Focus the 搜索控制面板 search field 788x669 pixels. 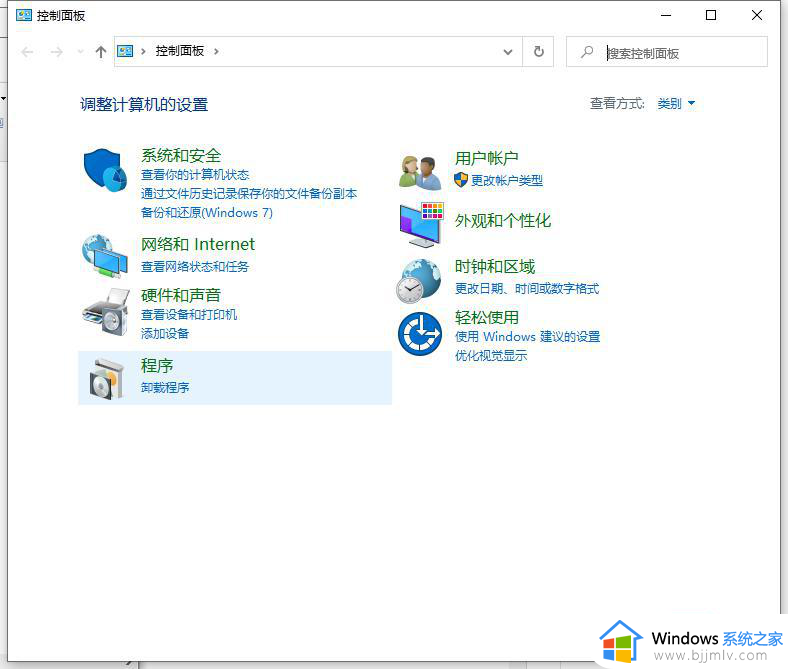coord(667,52)
